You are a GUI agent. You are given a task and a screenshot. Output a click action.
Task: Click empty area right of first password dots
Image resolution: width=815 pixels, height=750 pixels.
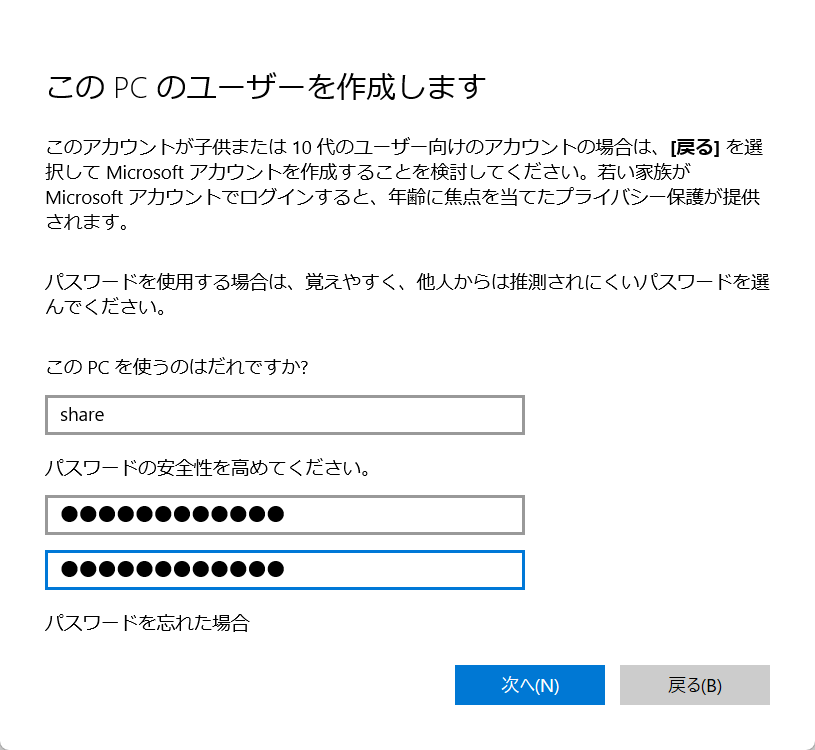[x=403, y=515]
